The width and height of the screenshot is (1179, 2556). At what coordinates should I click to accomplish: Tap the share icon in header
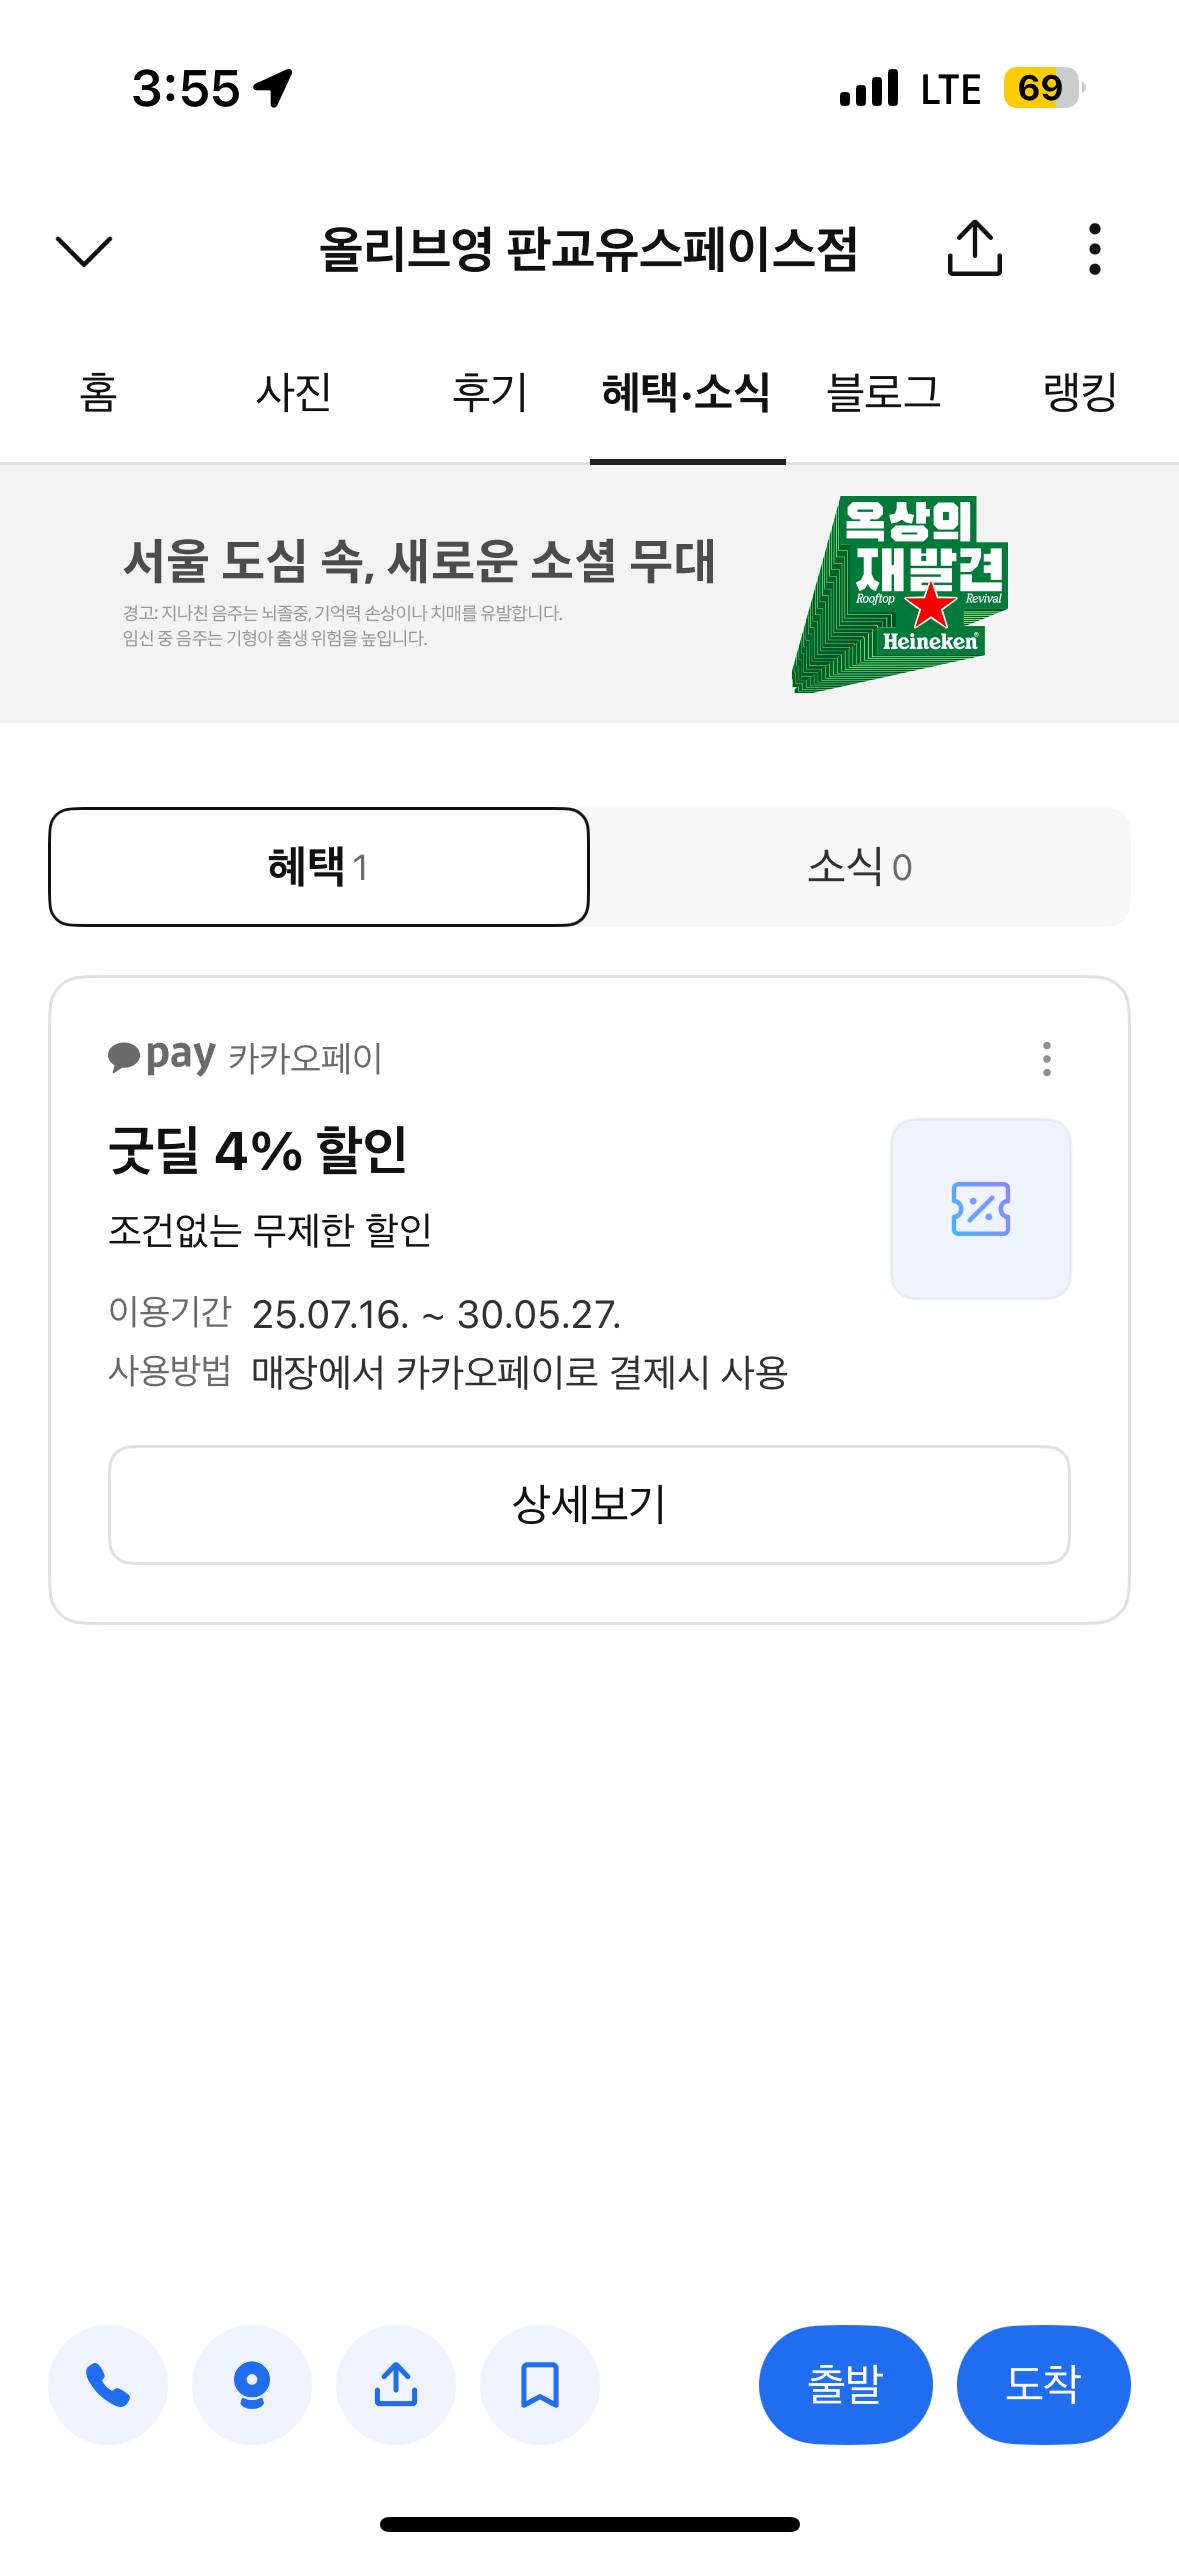974,248
